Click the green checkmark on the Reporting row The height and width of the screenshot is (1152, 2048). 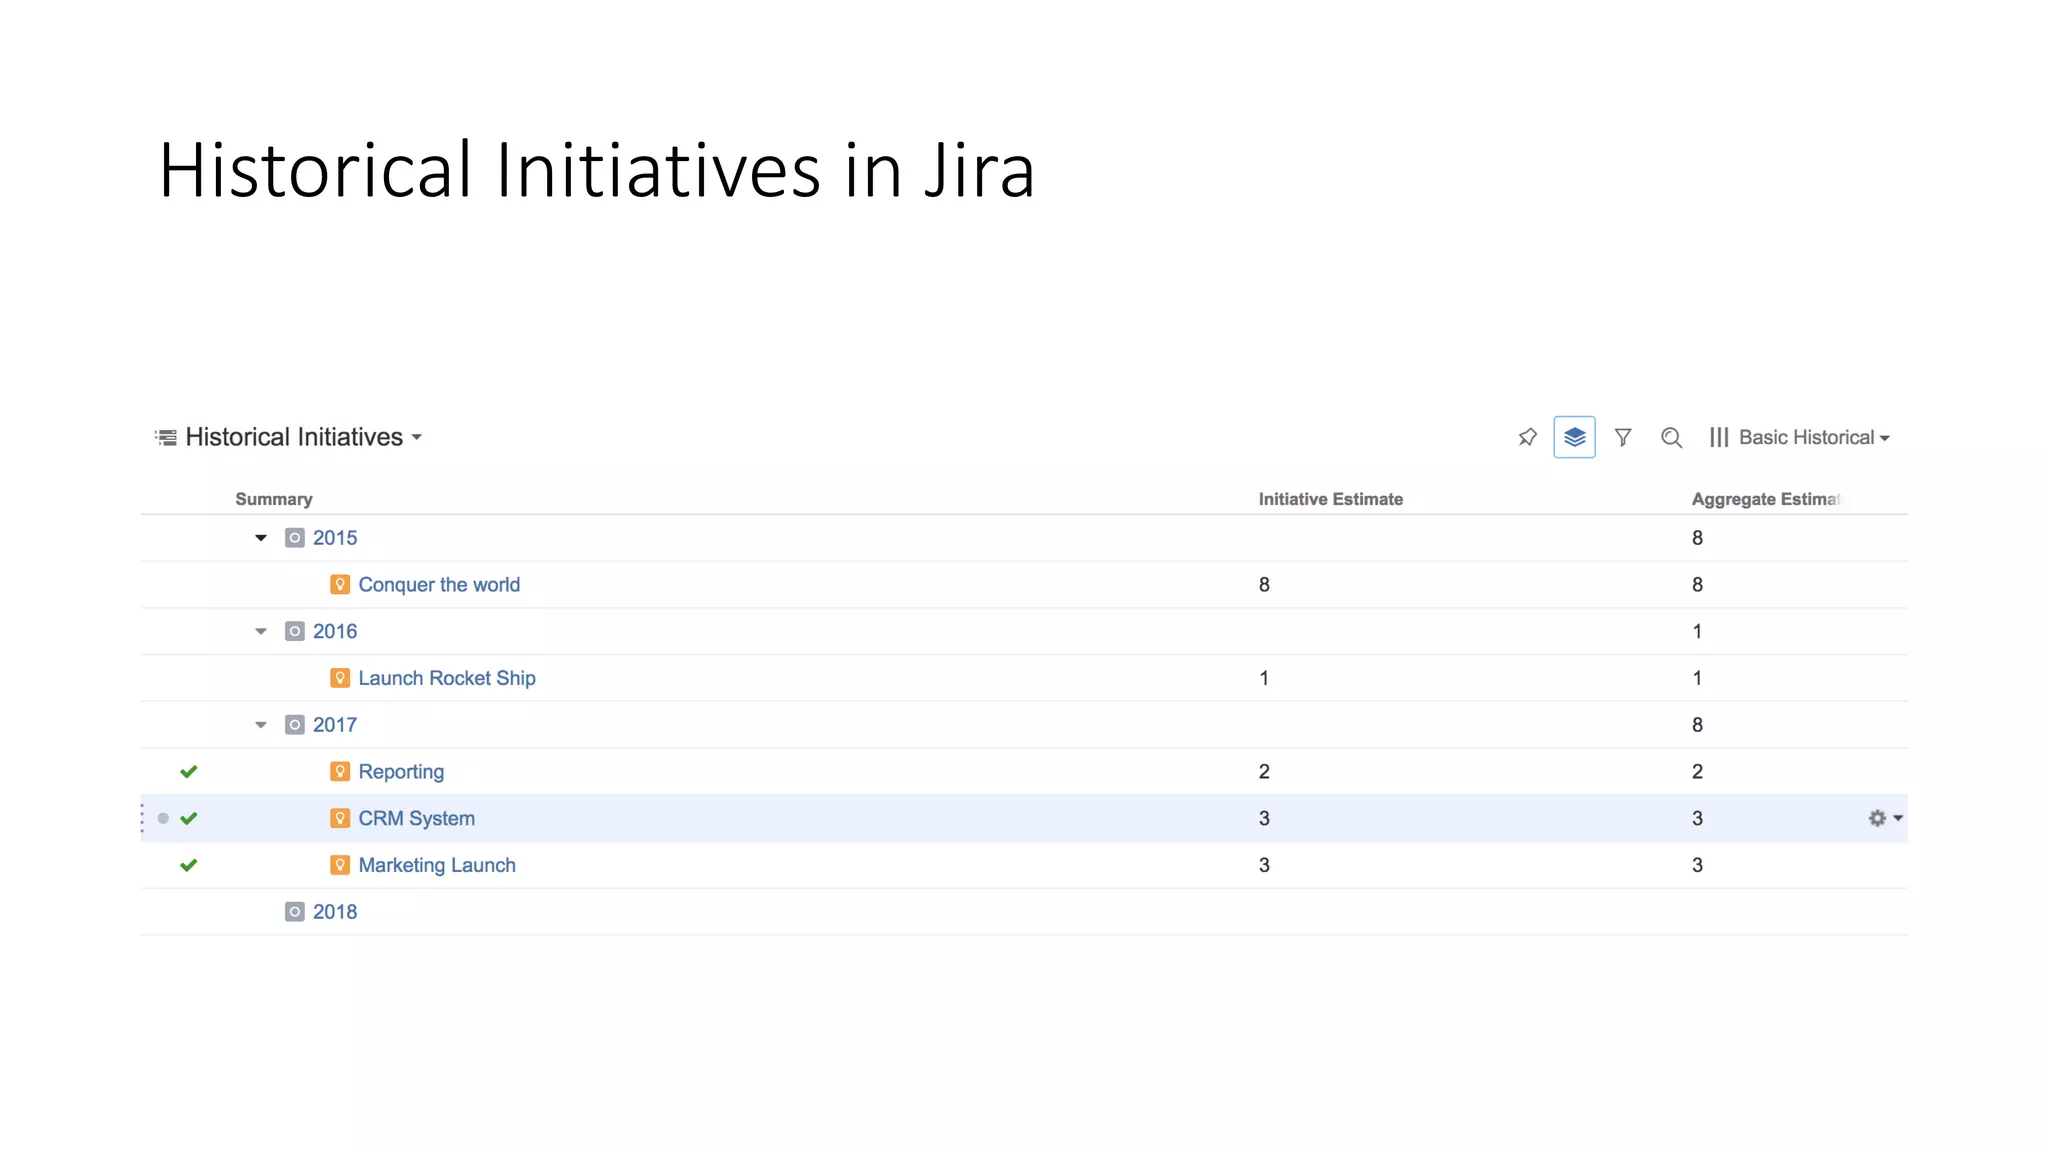tap(189, 772)
